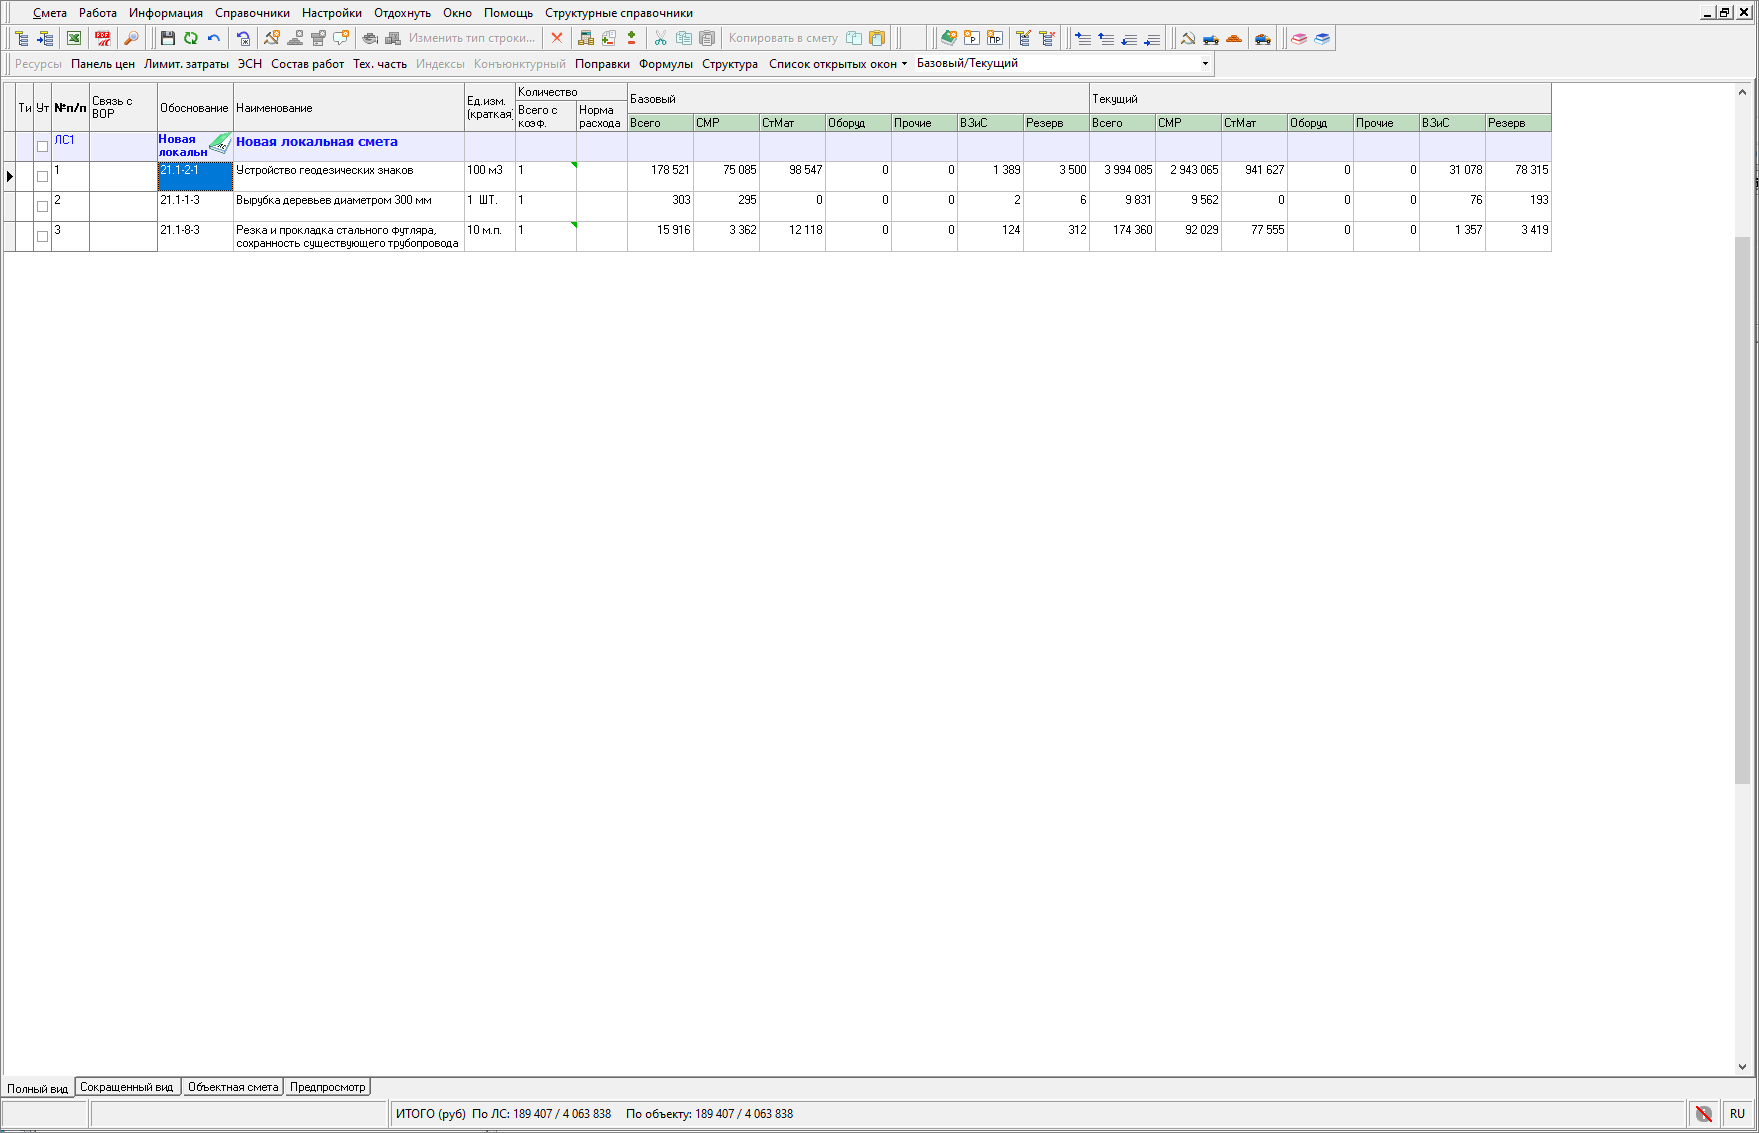Open the Справочники menu
The height and width of the screenshot is (1133, 1759).
click(252, 13)
